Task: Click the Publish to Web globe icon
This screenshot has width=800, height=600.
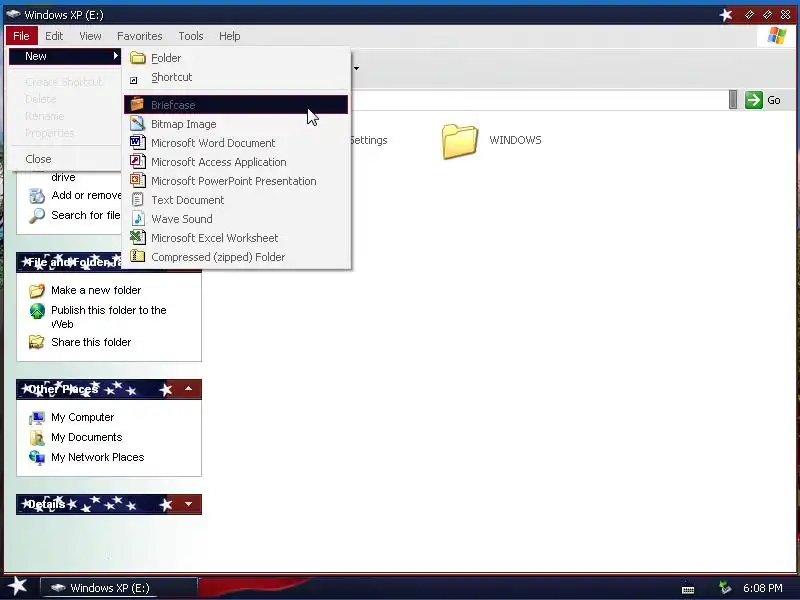Action: 37,311
